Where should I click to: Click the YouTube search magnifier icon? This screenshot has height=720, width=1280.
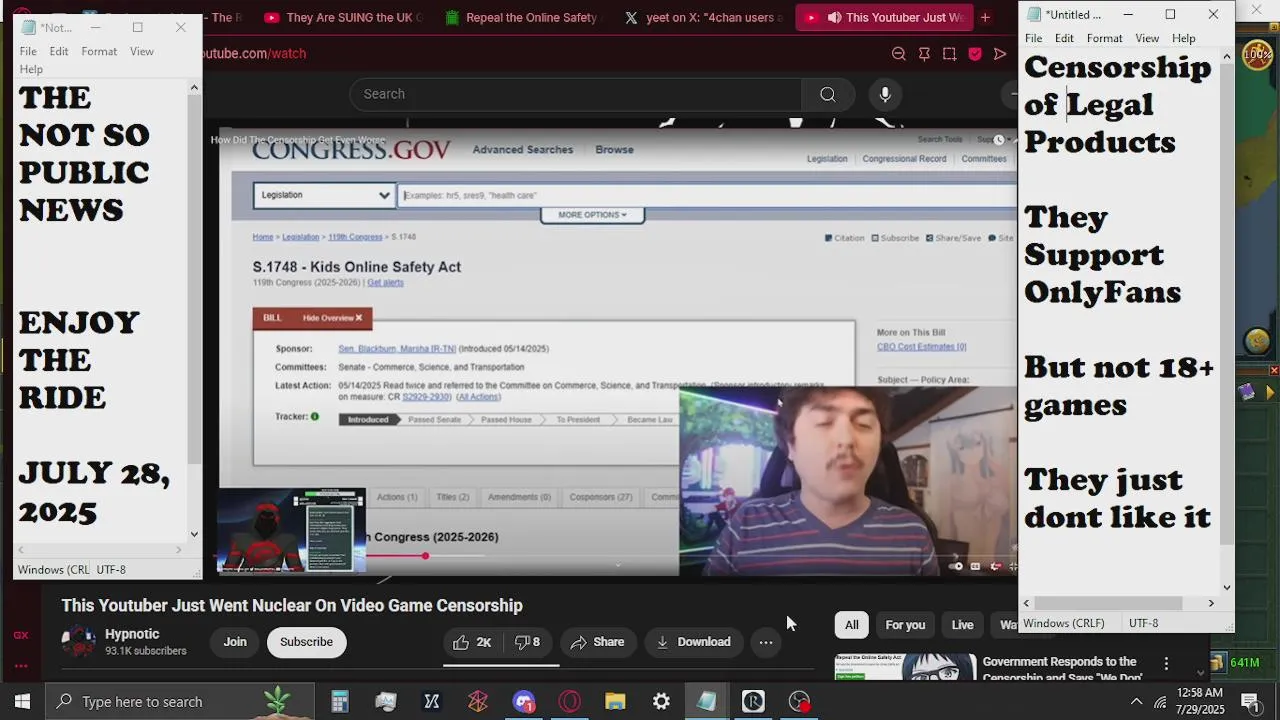coord(828,94)
